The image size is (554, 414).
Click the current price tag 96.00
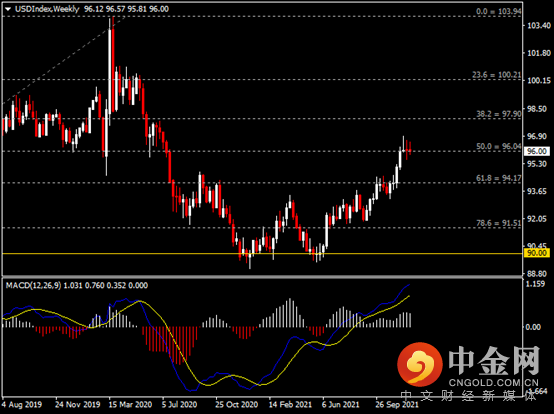(536, 151)
